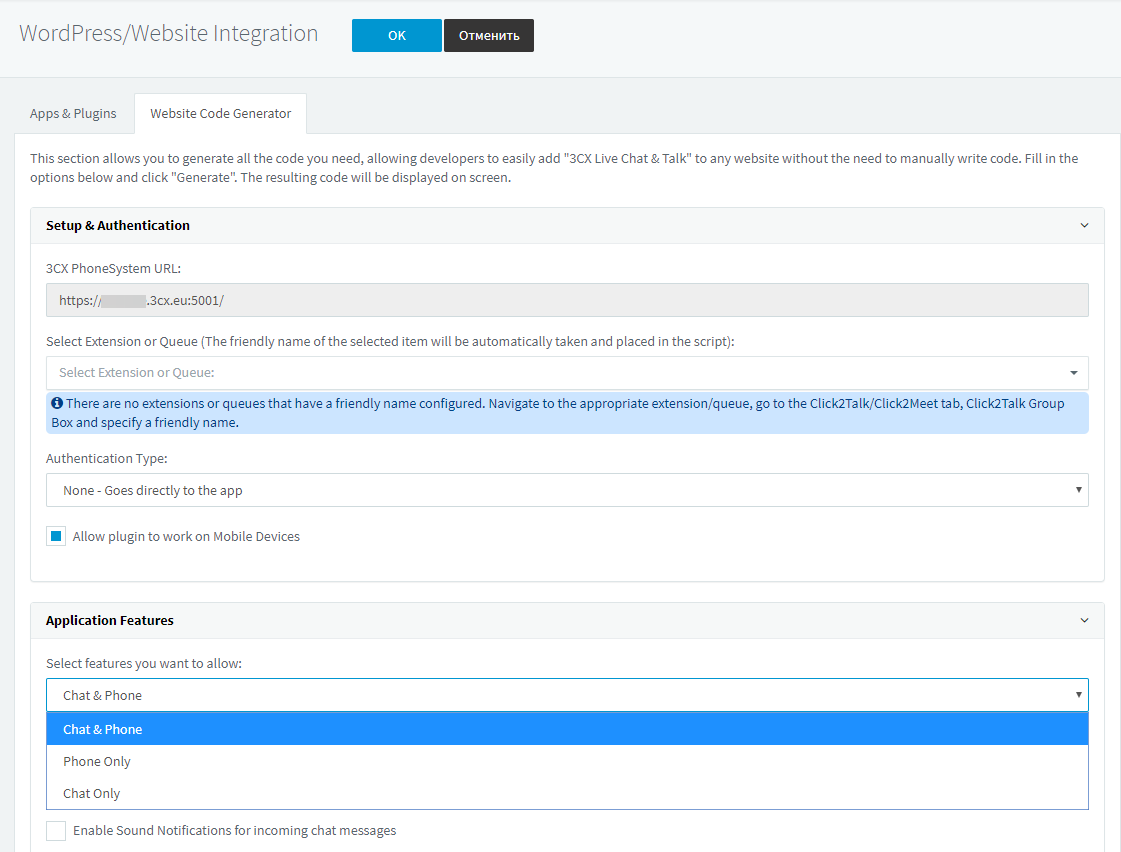Open the Website Code Generator tab
Screen dimensions: 1121x852
click(220, 114)
